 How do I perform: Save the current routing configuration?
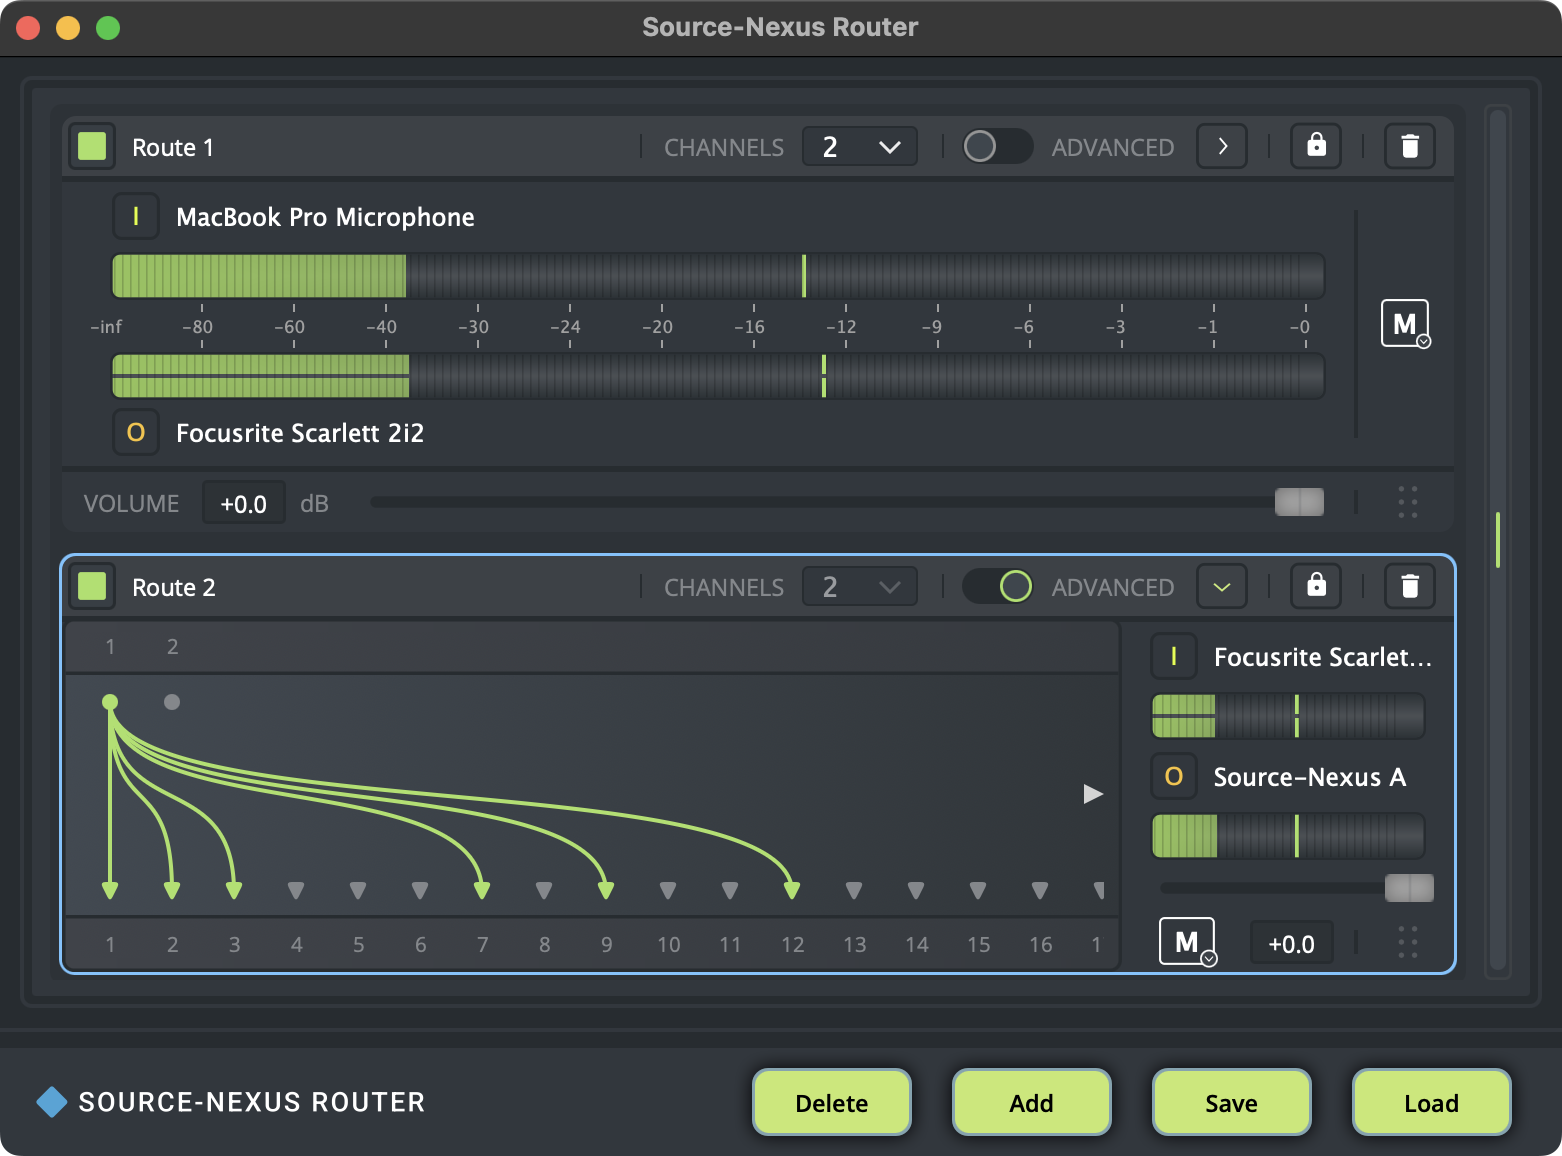tap(1231, 1102)
